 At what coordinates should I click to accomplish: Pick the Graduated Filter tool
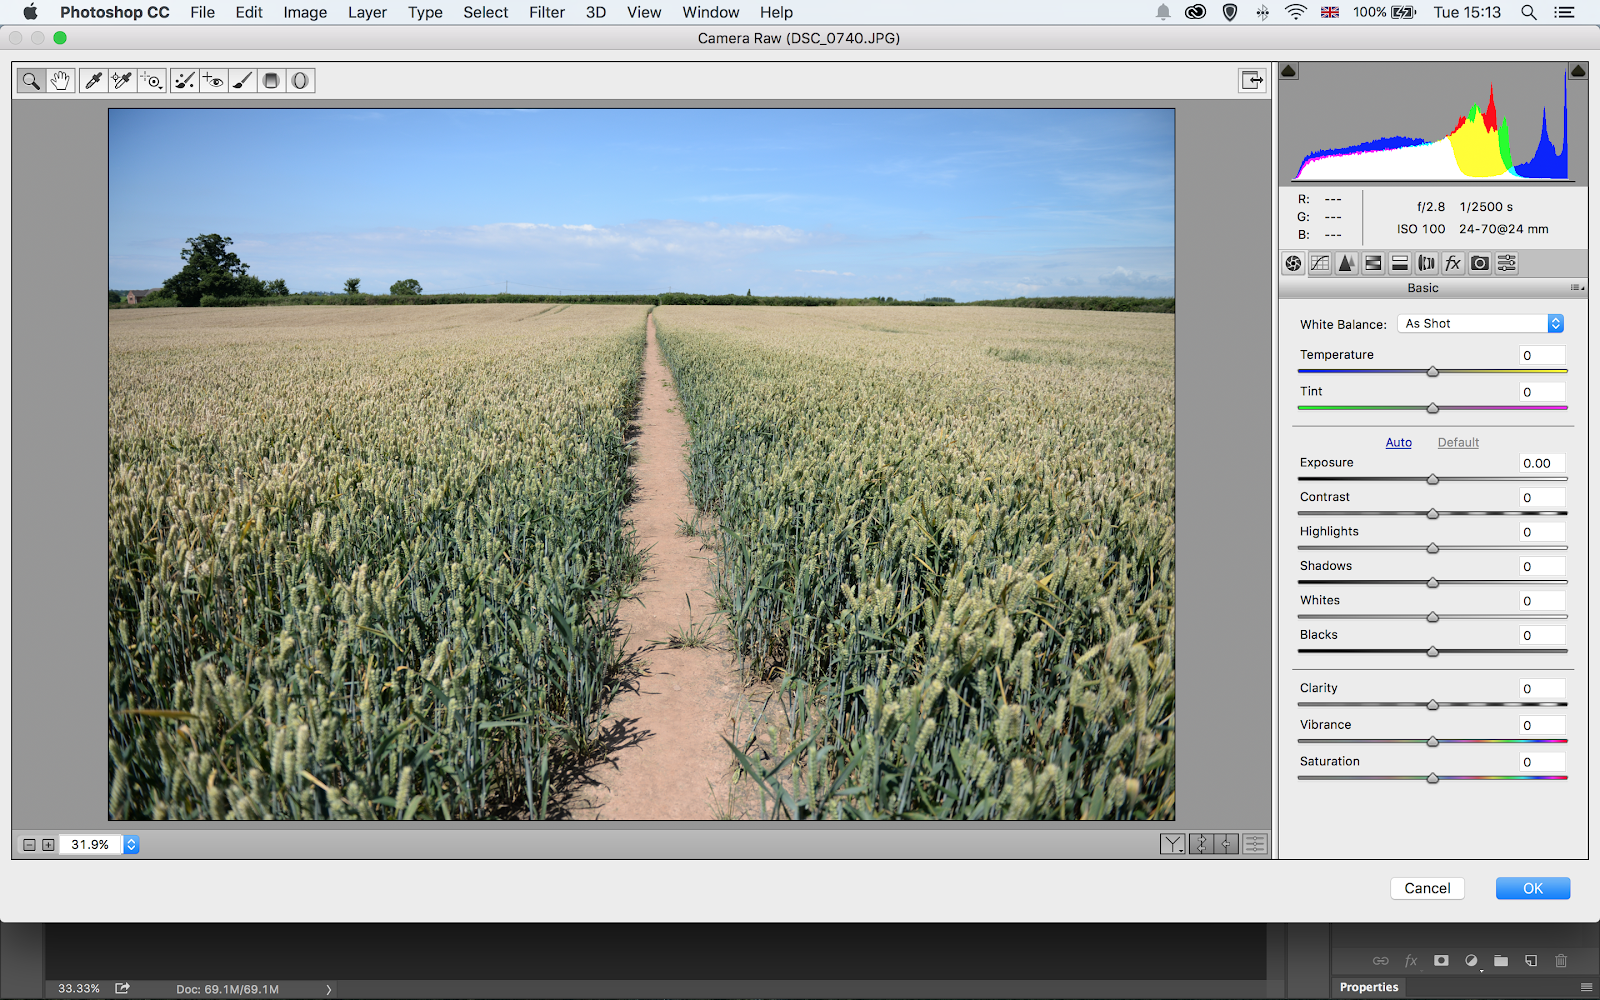(x=271, y=81)
